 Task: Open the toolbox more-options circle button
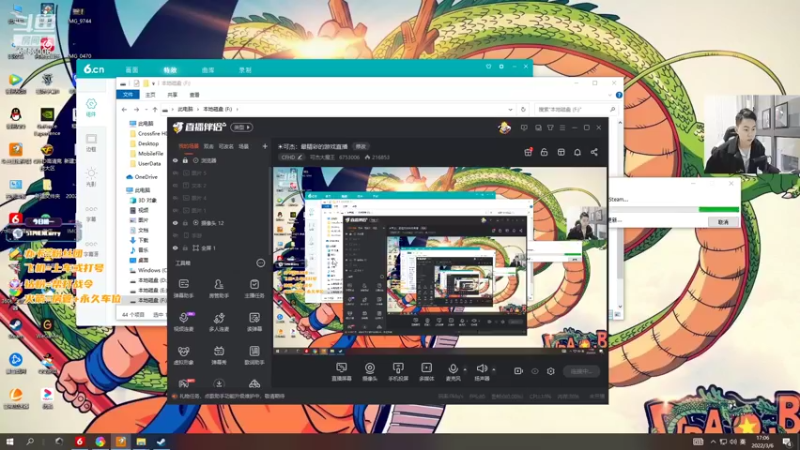click(261, 263)
